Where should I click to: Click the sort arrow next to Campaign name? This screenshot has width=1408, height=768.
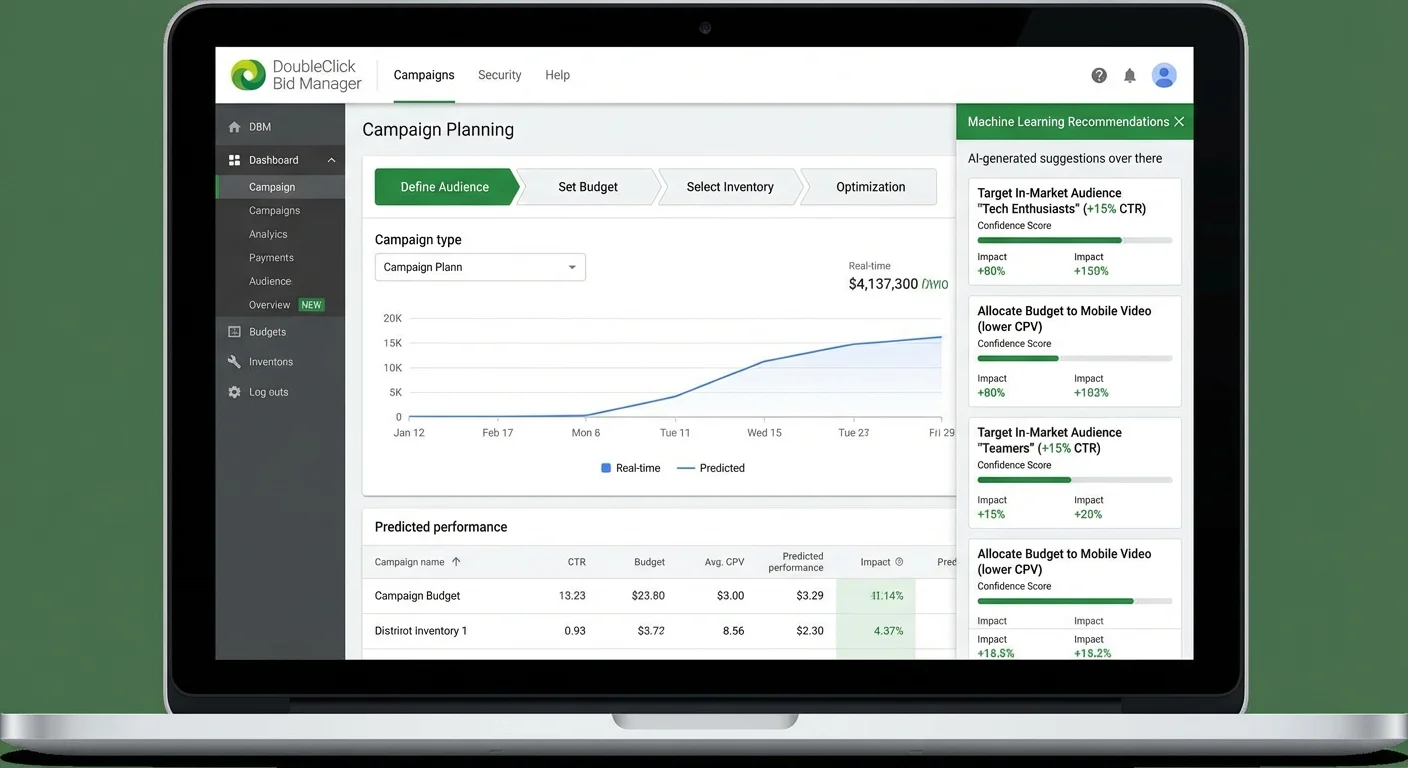(456, 562)
